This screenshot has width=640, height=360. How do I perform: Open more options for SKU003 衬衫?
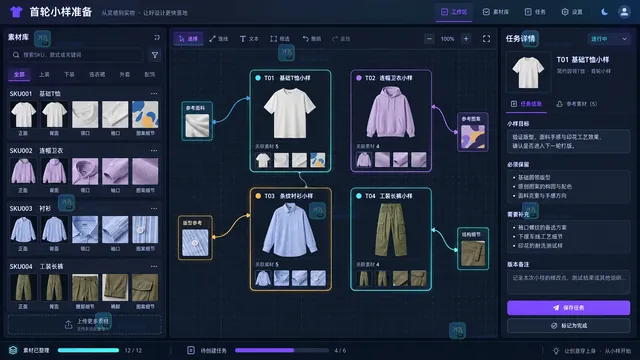(x=154, y=209)
